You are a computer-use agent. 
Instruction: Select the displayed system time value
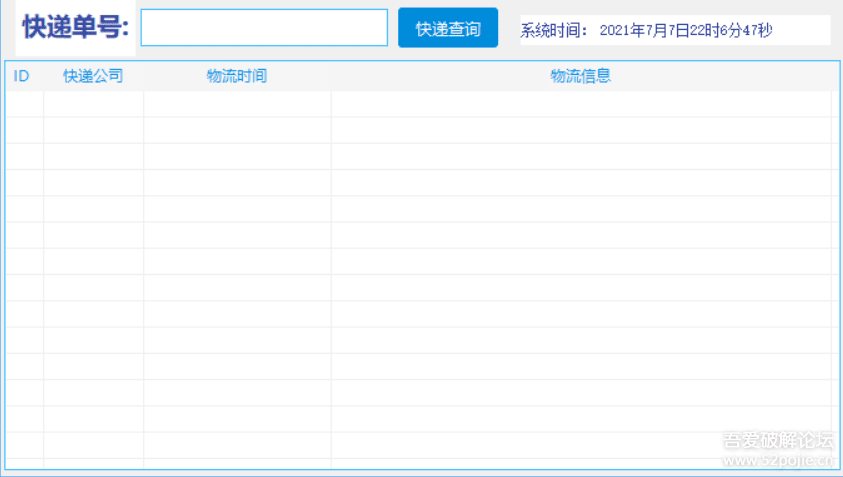pos(686,30)
